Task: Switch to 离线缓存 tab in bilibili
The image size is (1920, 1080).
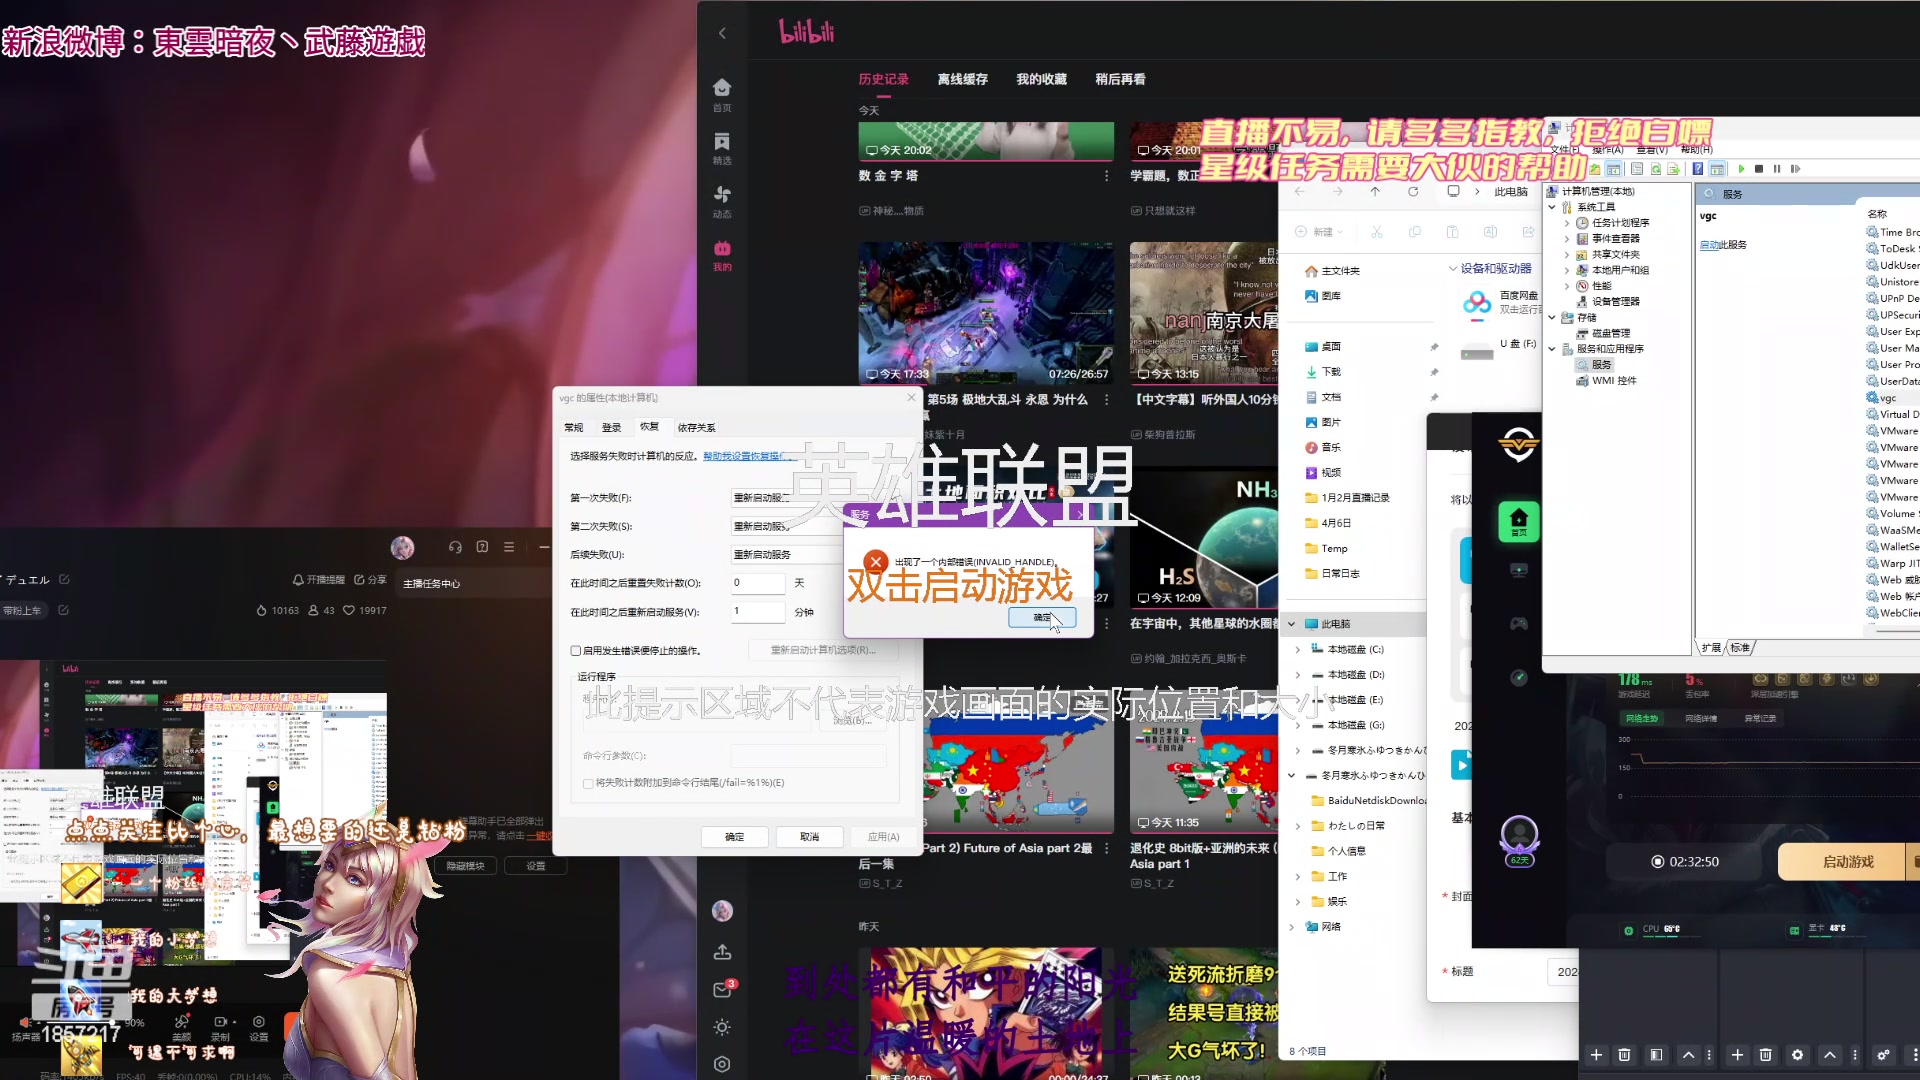Action: click(962, 79)
